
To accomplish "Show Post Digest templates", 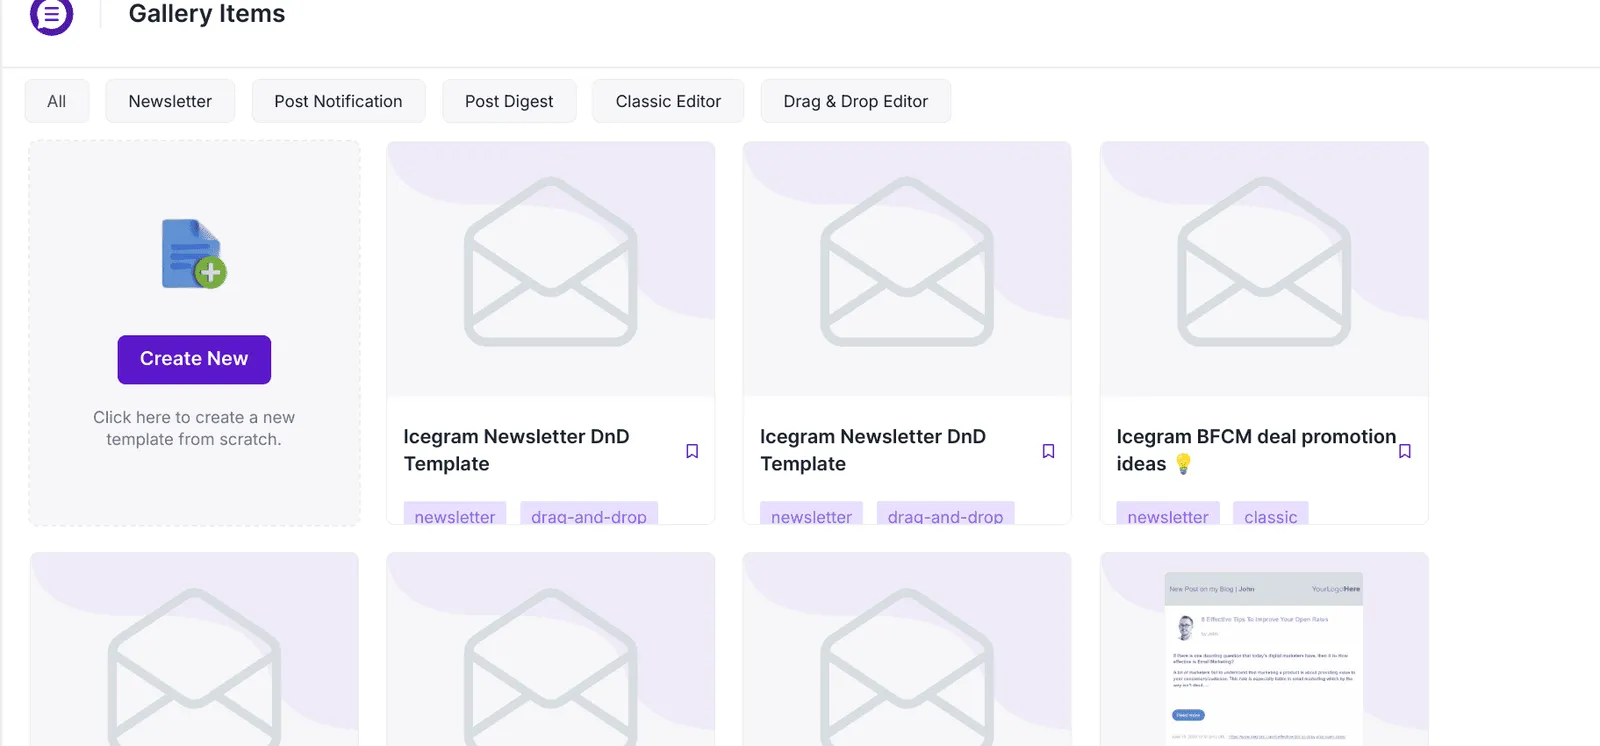I will coord(509,101).
